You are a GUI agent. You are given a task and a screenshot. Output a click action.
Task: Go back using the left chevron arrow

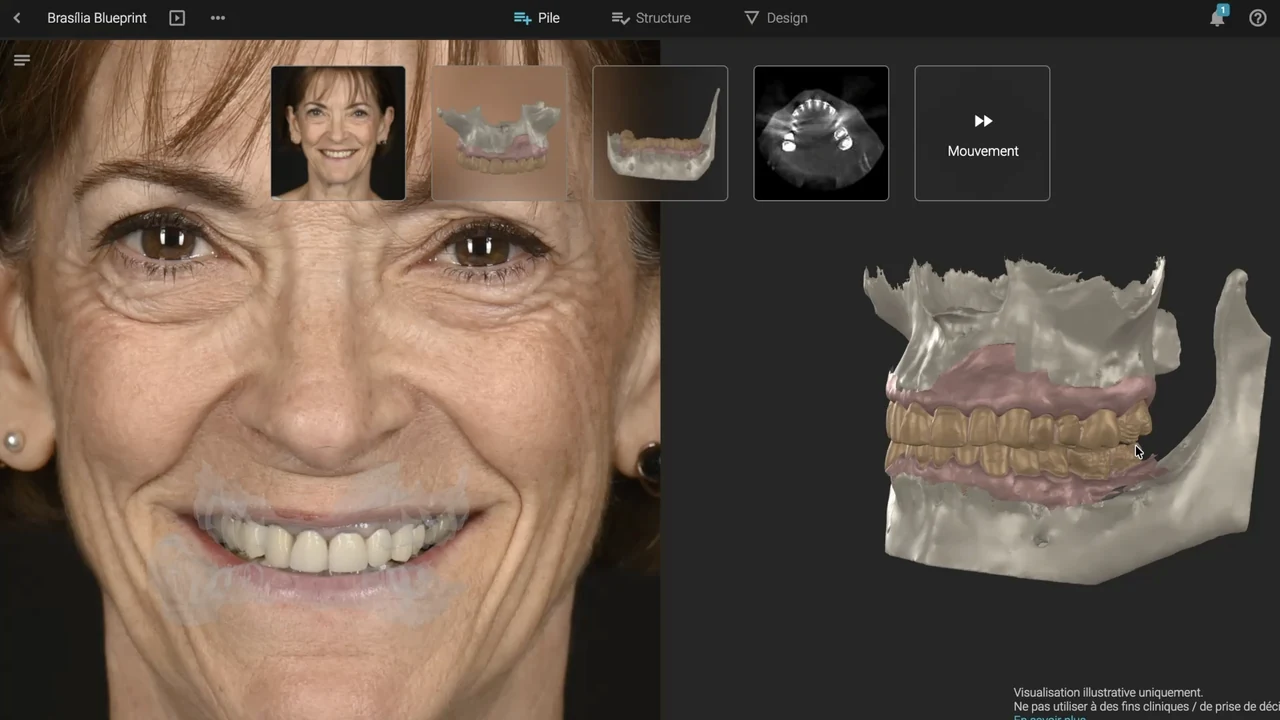[x=17, y=18]
